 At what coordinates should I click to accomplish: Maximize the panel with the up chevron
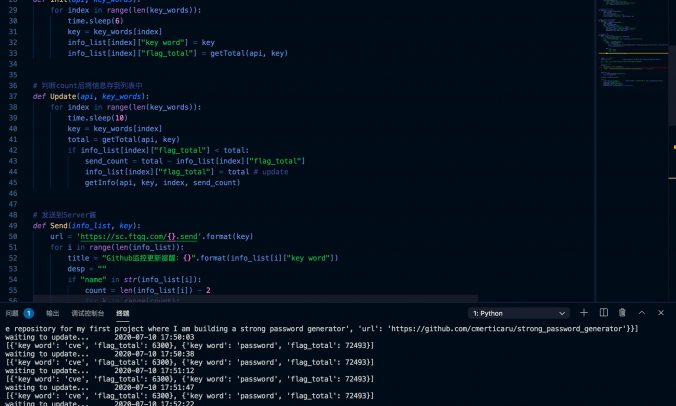click(642, 313)
